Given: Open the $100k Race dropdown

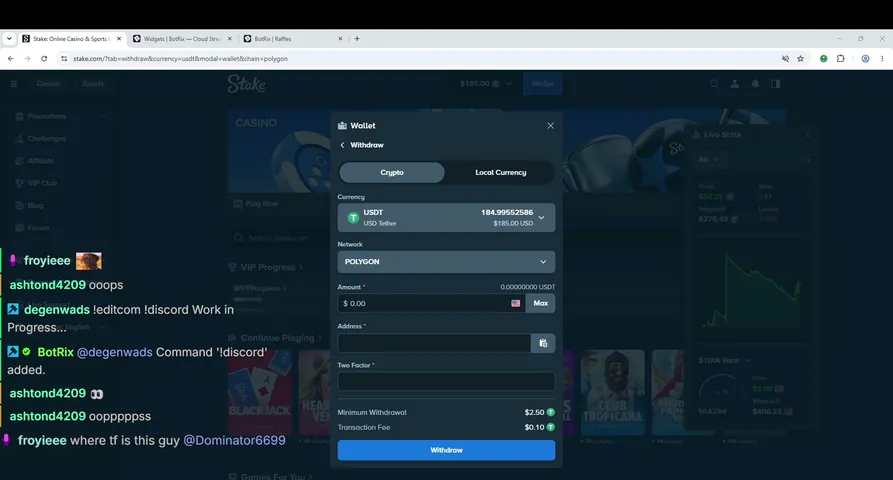Looking at the screenshot, I should coord(724,360).
